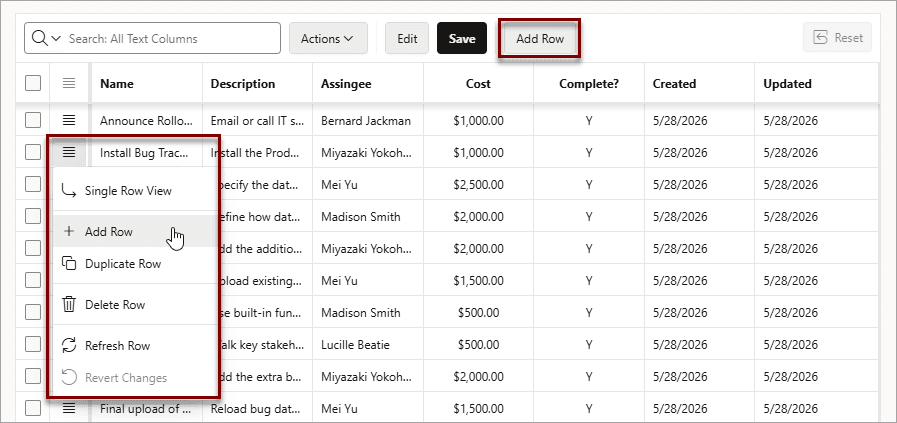Select checkbox for Announce Rollo... row
This screenshot has height=423, width=897.
click(33, 120)
